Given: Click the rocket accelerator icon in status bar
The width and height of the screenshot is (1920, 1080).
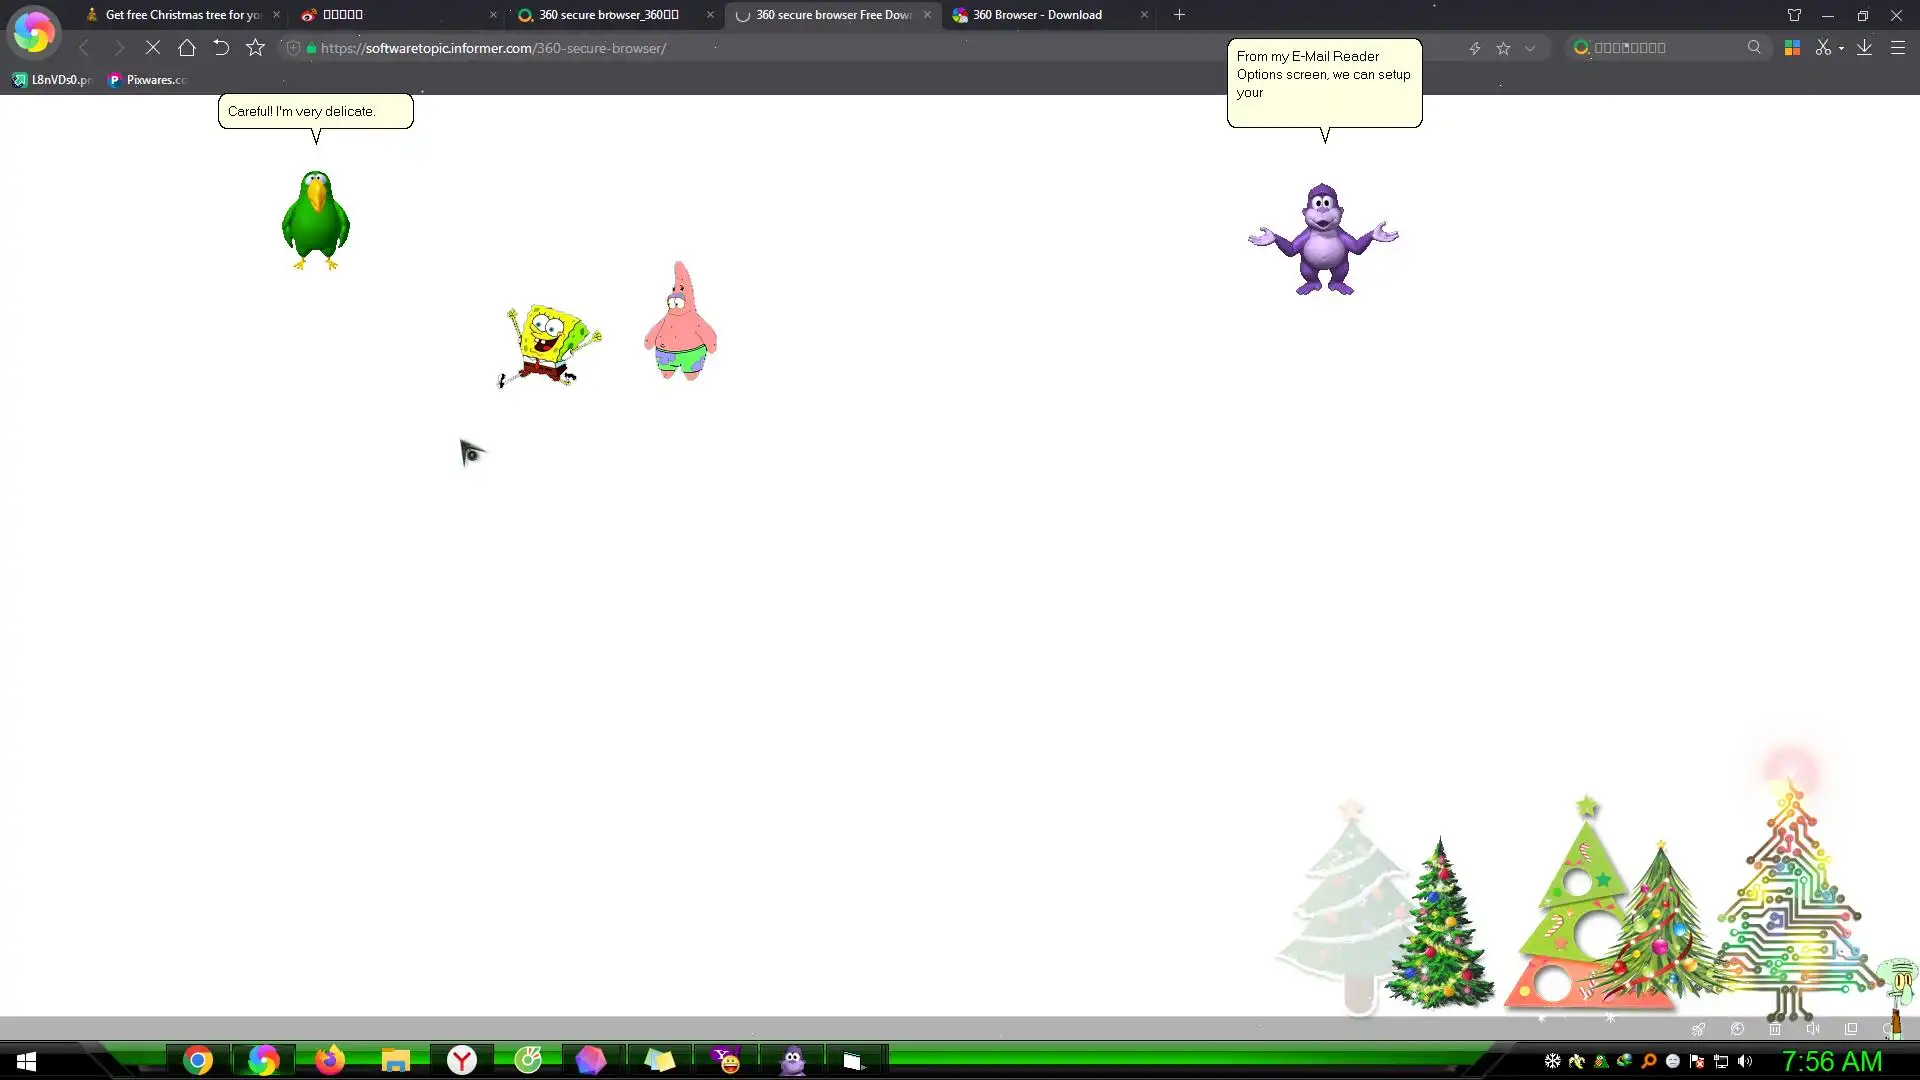Looking at the screenshot, I should [x=1698, y=1029].
